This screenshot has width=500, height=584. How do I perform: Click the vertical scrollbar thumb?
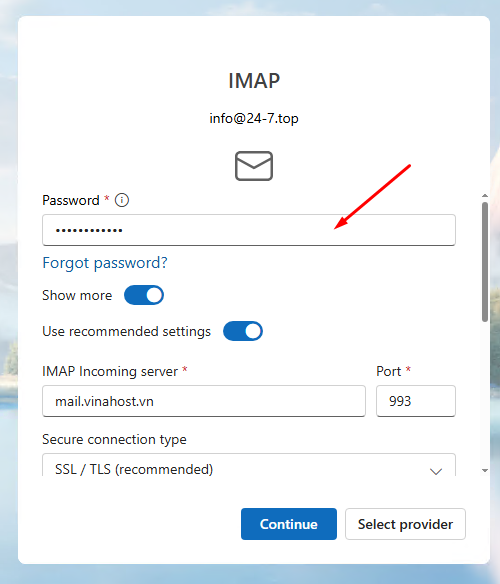click(484, 261)
